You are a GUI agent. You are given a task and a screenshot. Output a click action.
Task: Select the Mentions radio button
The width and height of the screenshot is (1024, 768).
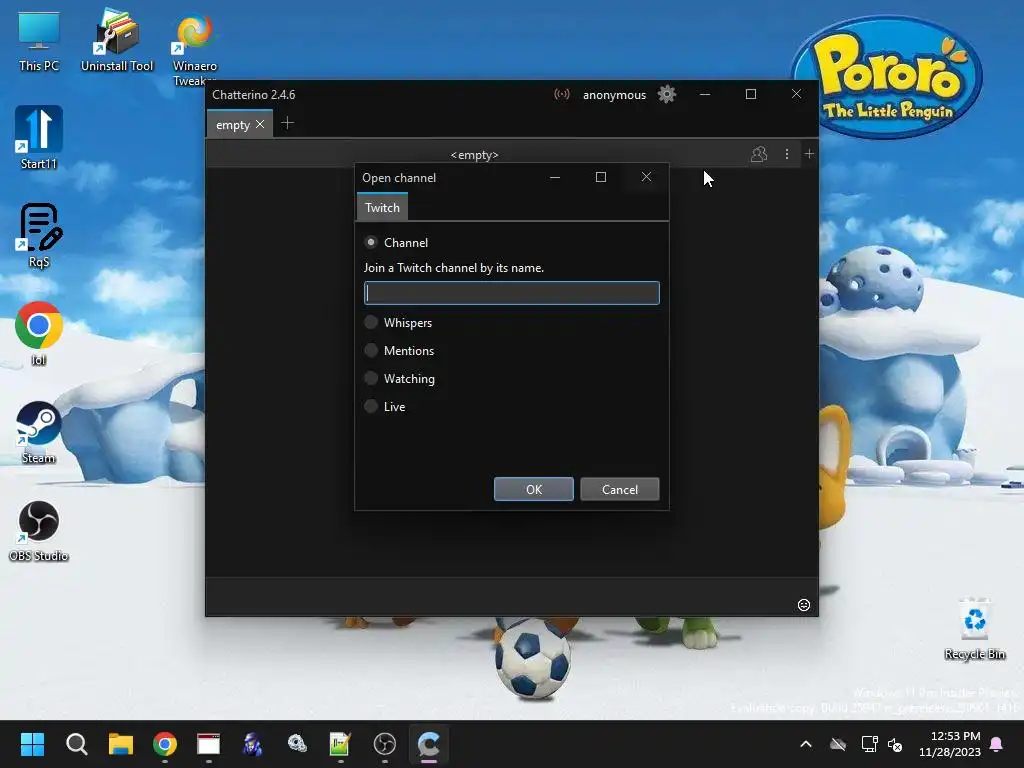pyautogui.click(x=371, y=350)
